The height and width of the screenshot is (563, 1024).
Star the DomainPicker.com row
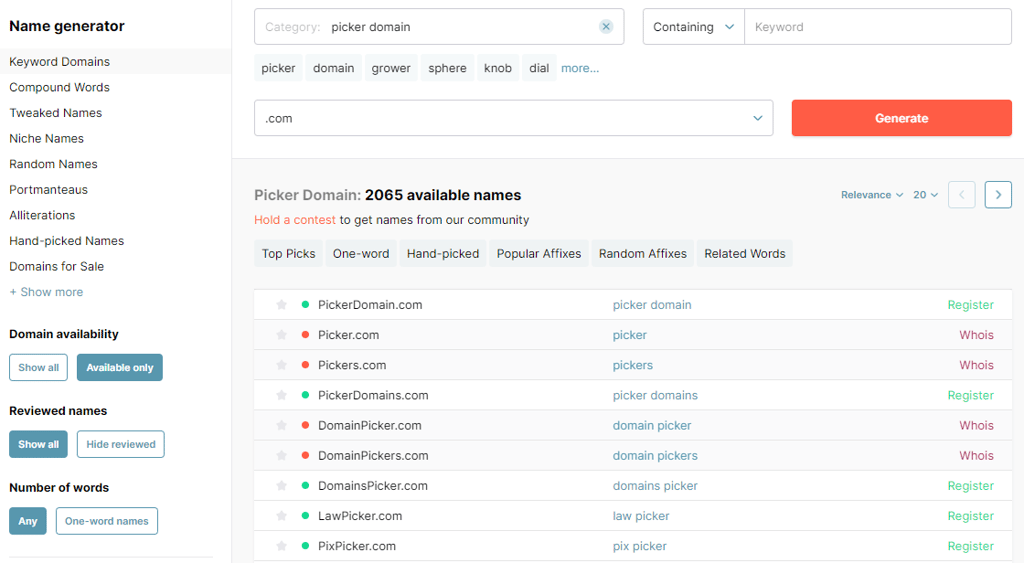tap(281, 425)
